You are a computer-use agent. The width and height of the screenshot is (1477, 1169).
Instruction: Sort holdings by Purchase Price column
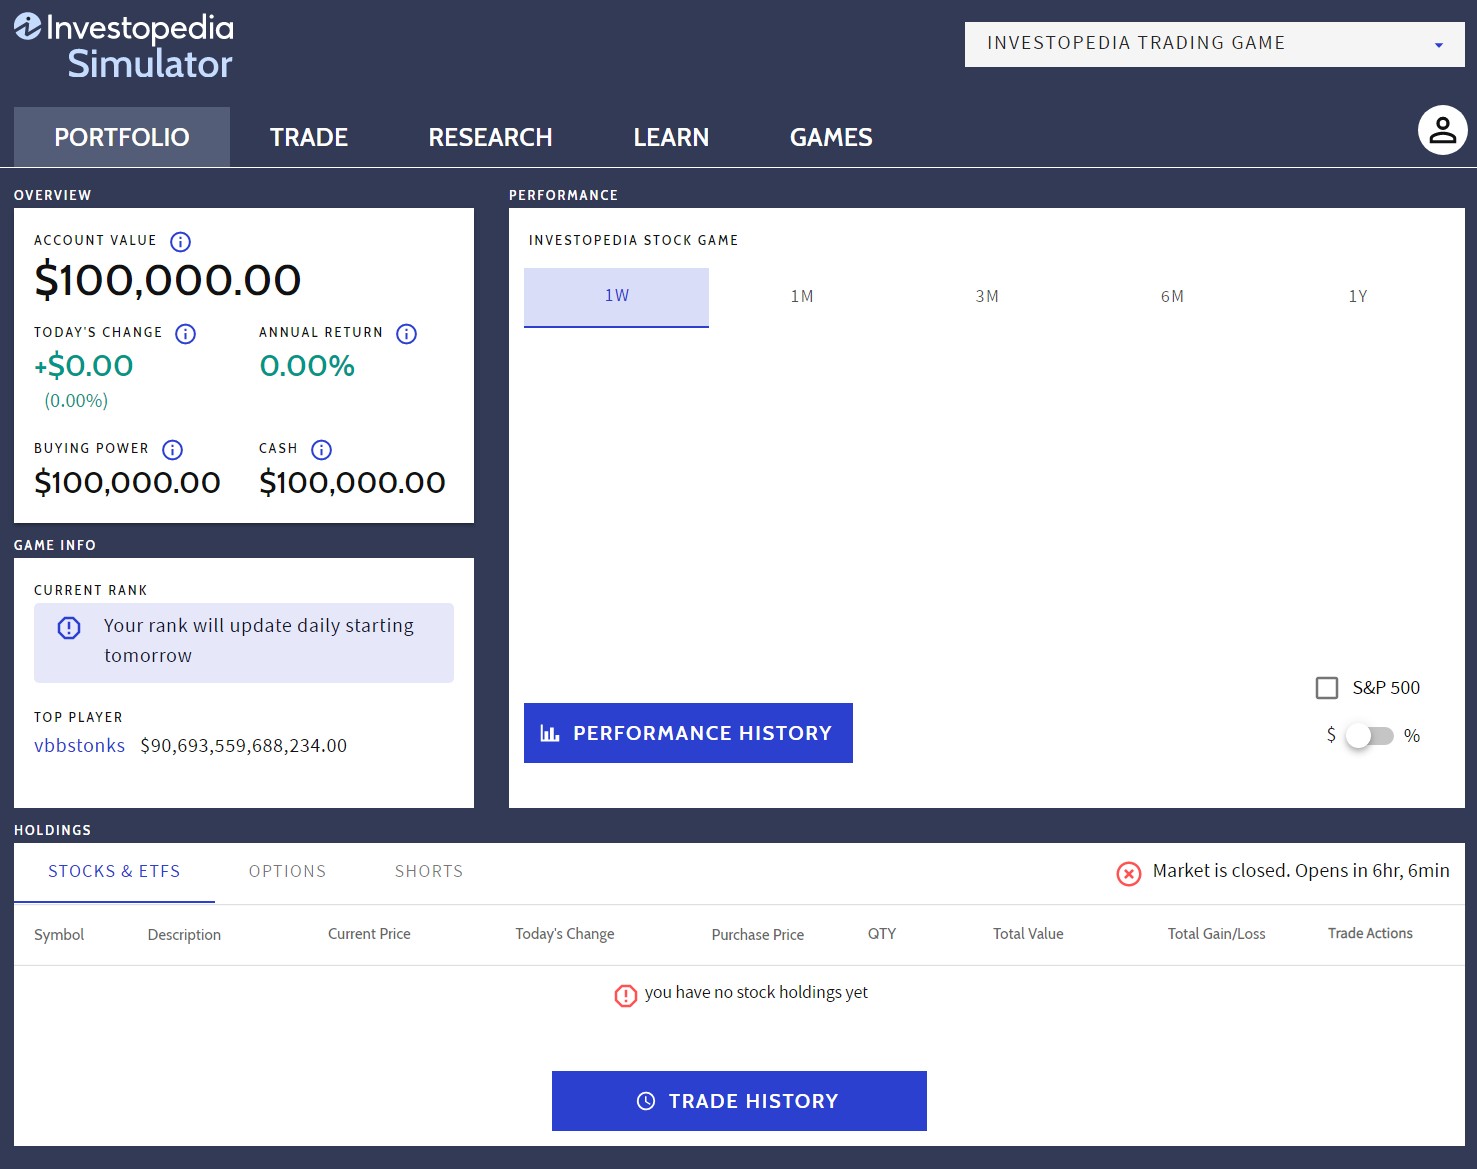[758, 935]
